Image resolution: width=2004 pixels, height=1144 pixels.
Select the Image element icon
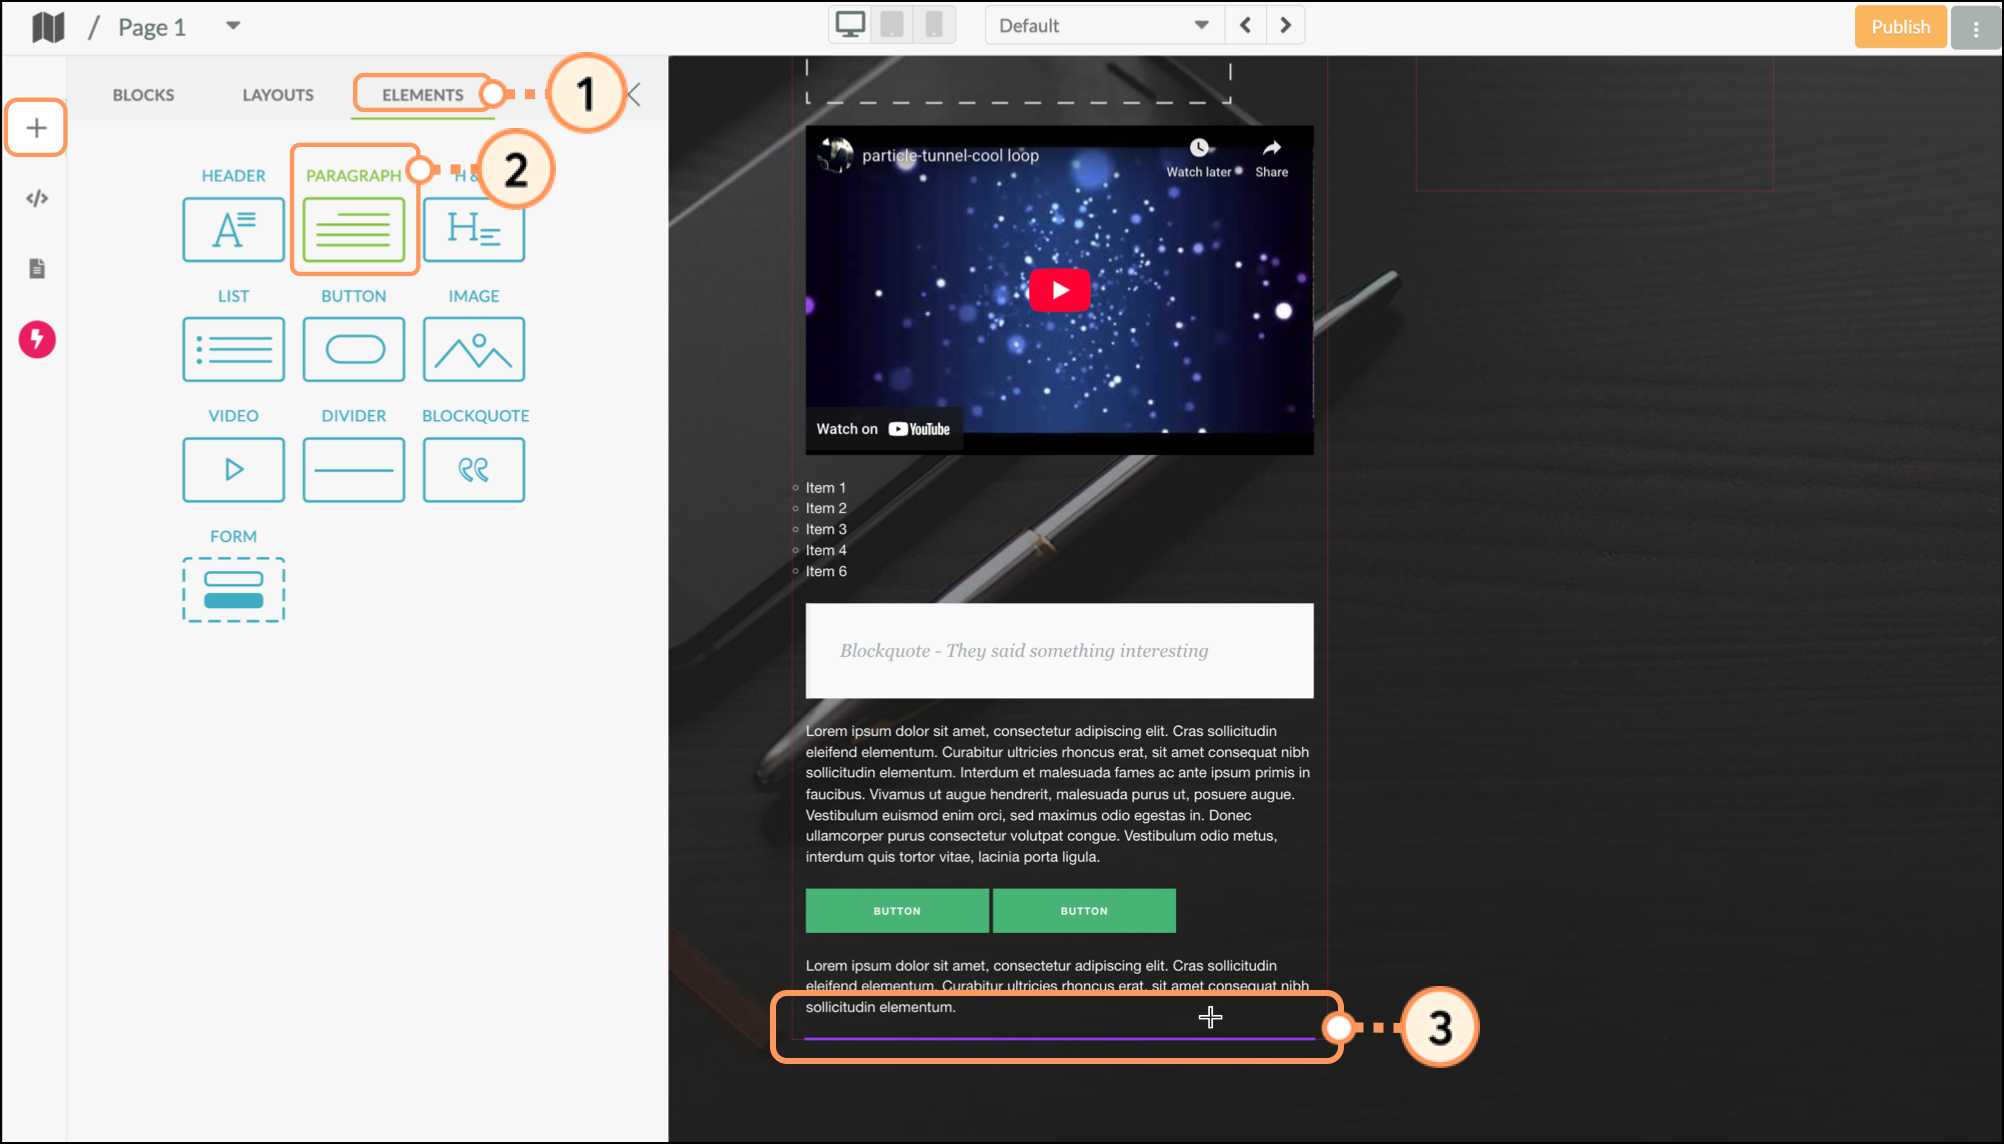tap(474, 349)
